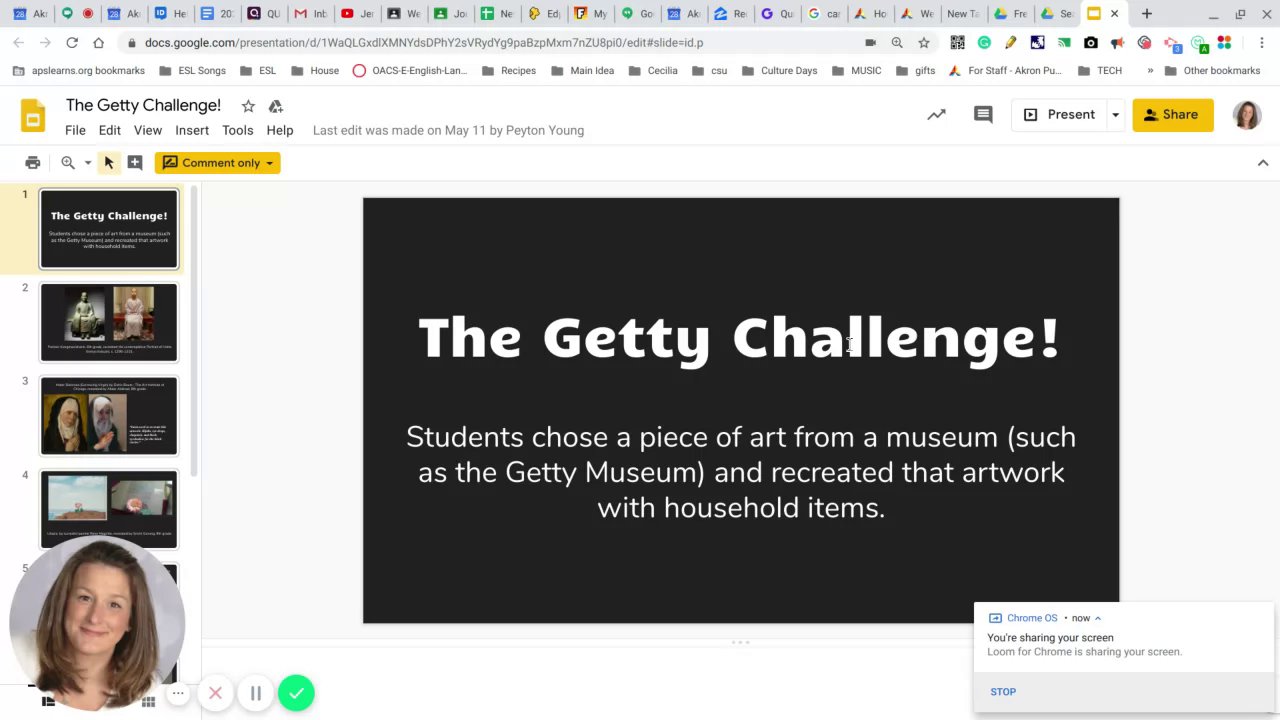Show more bookmarks via the double chevron

pos(1150,71)
